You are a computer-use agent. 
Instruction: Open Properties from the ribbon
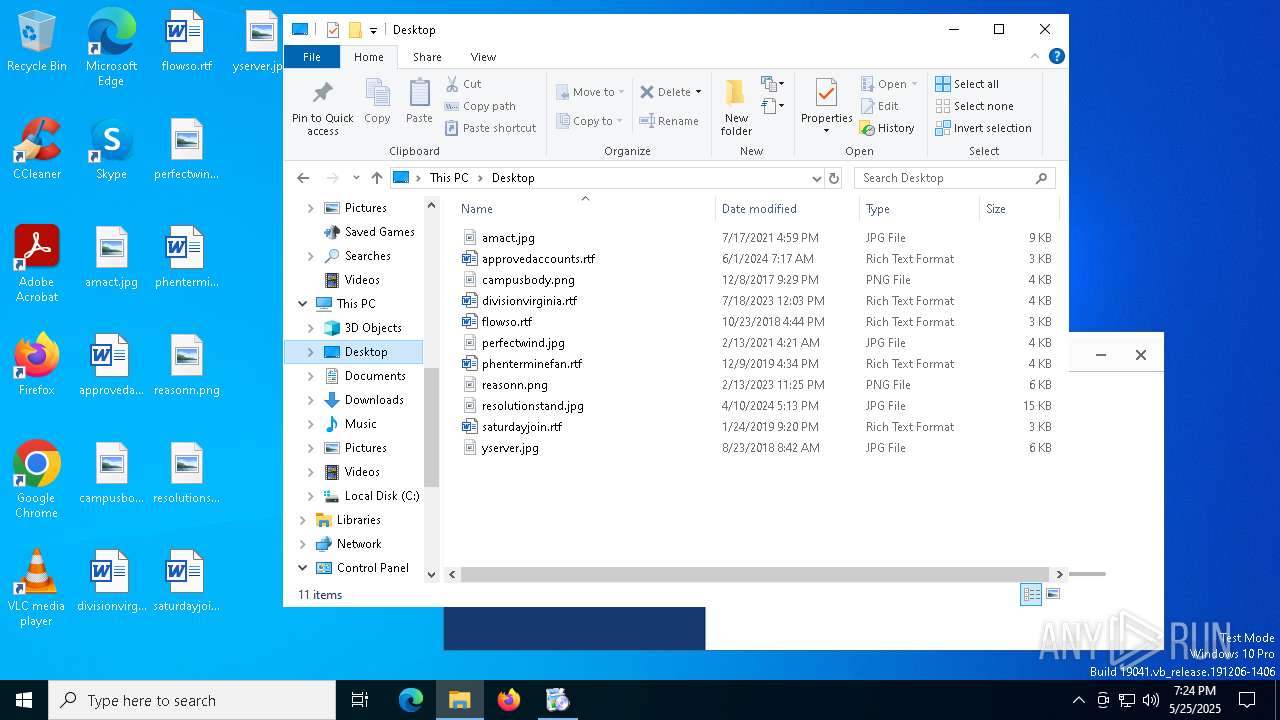[x=826, y=106]
